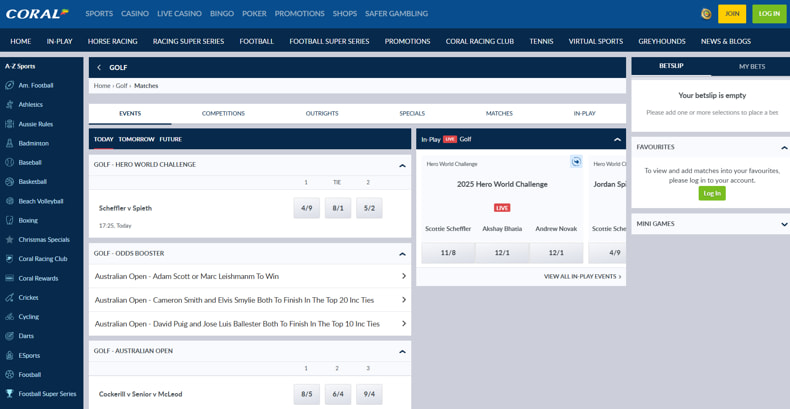
Task: Click the yellow Join button
Action: [732, 14]
